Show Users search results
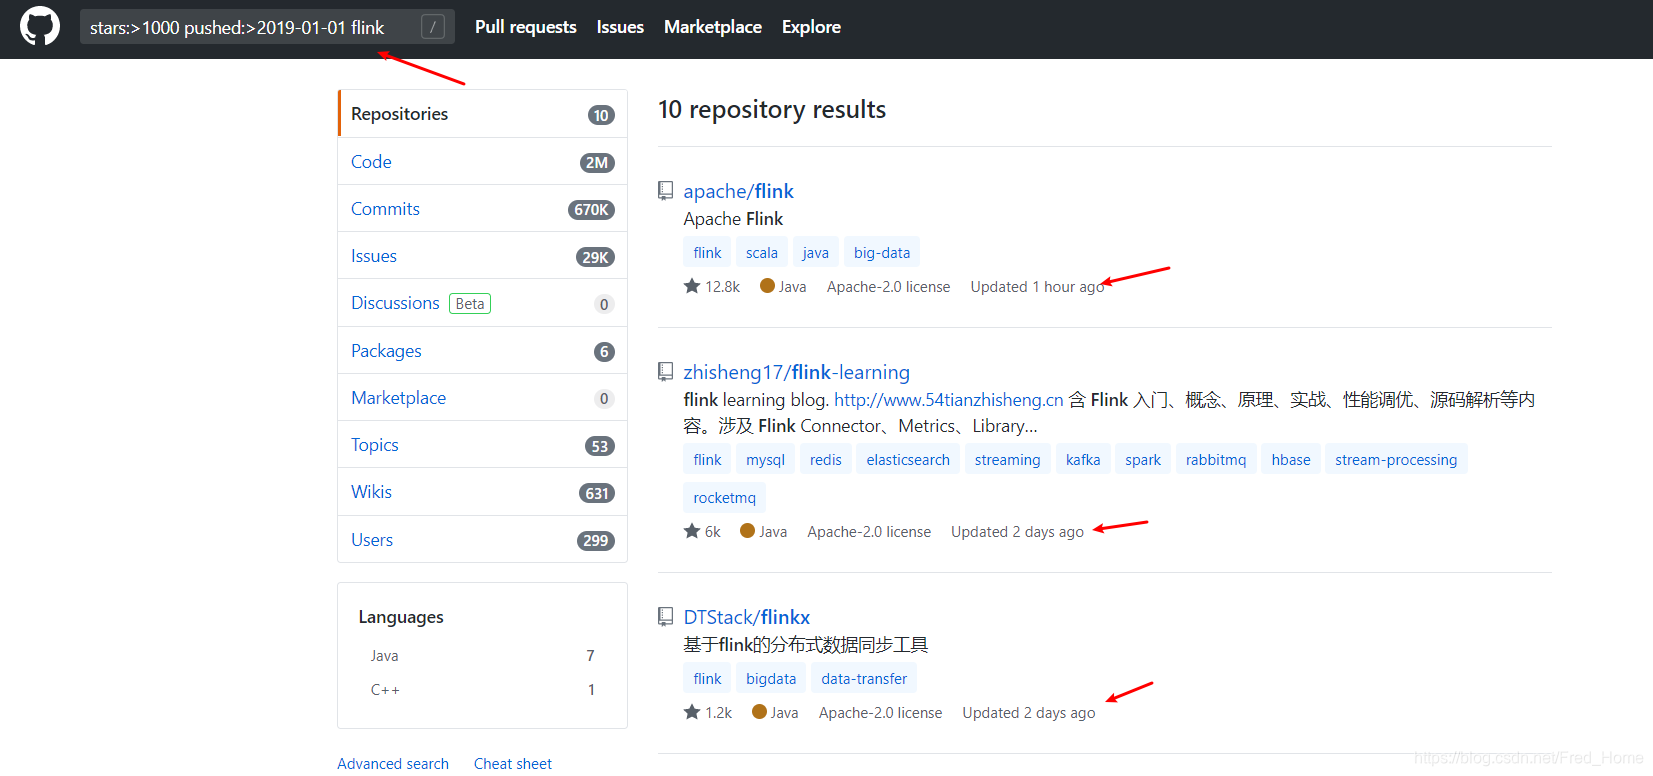The width and height of the screenshot is (1653, 776). (483, 539)
